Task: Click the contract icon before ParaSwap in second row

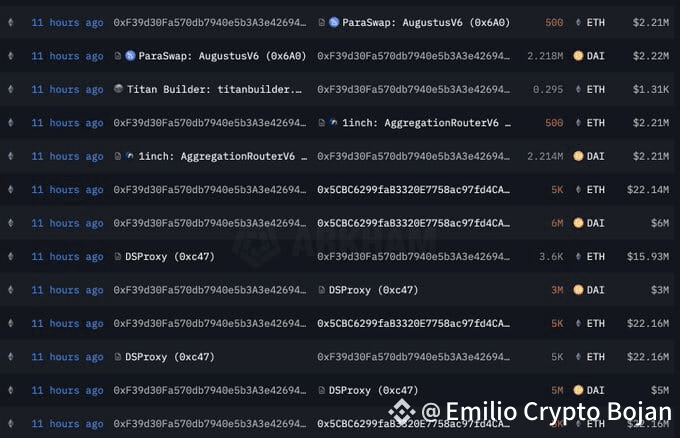Action: 118,56
